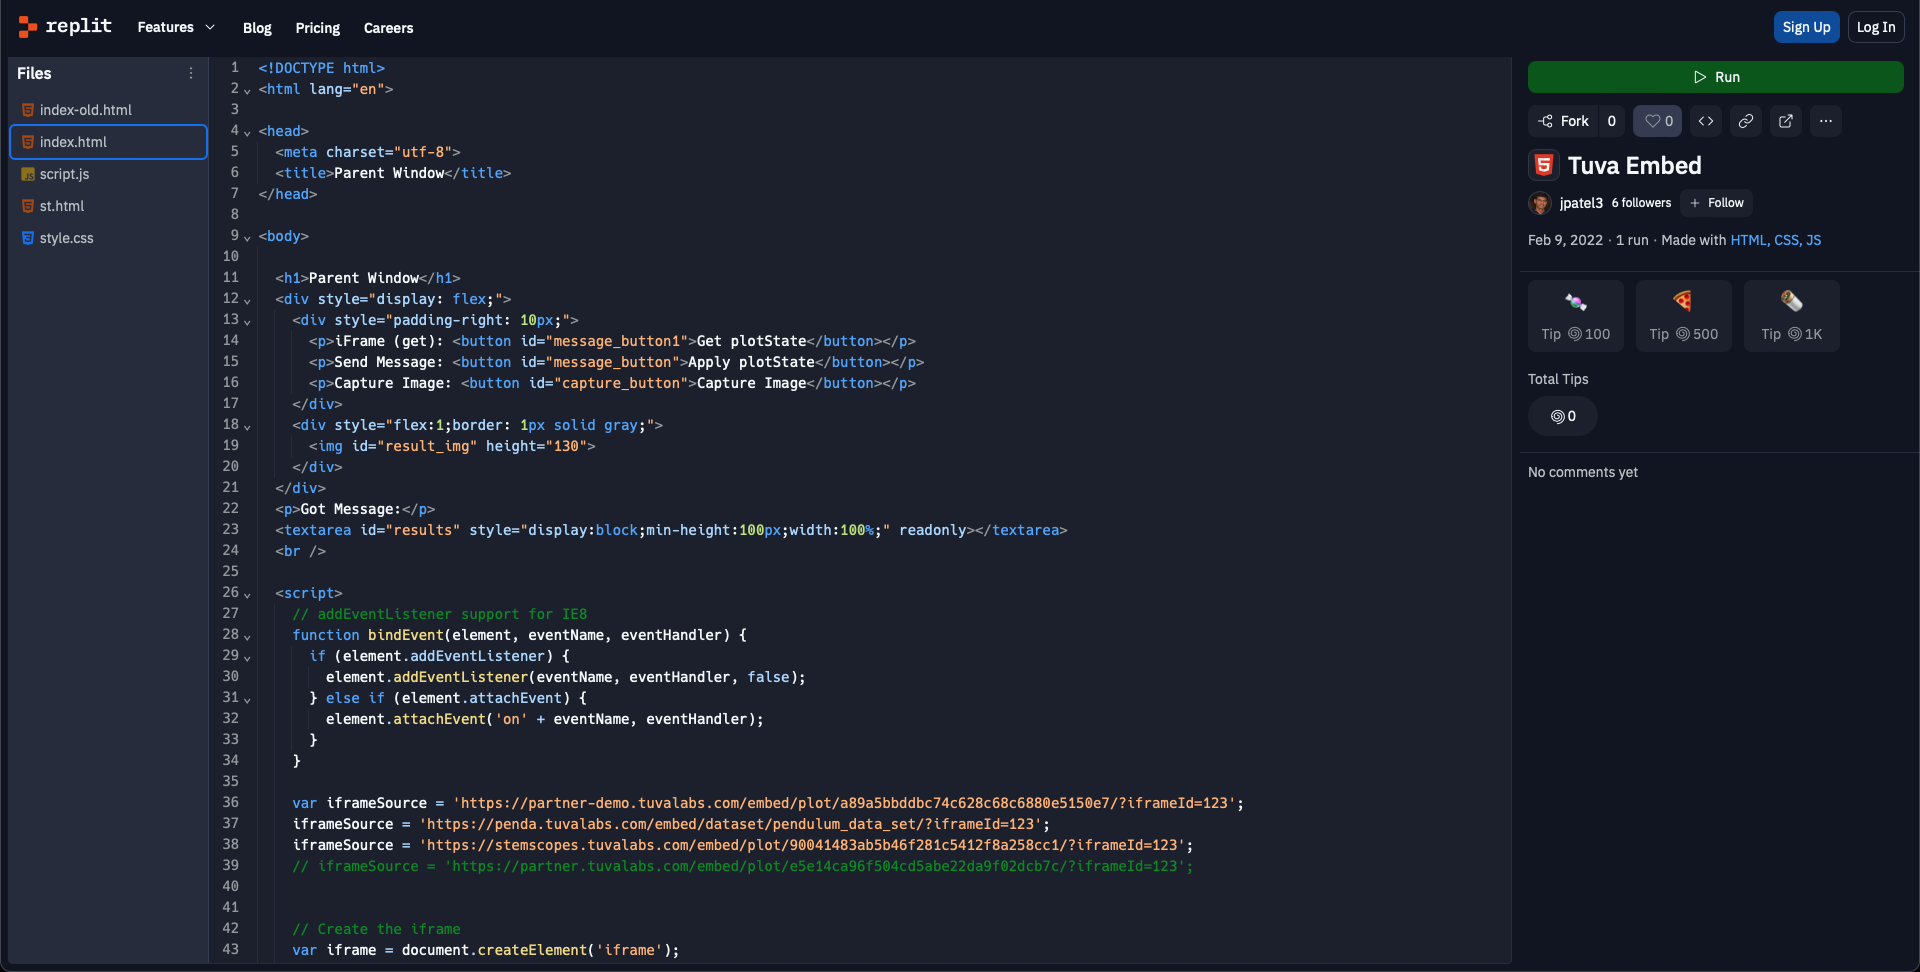Click the HTML5 badge beside Tuva Embed

coord(1543,165)
